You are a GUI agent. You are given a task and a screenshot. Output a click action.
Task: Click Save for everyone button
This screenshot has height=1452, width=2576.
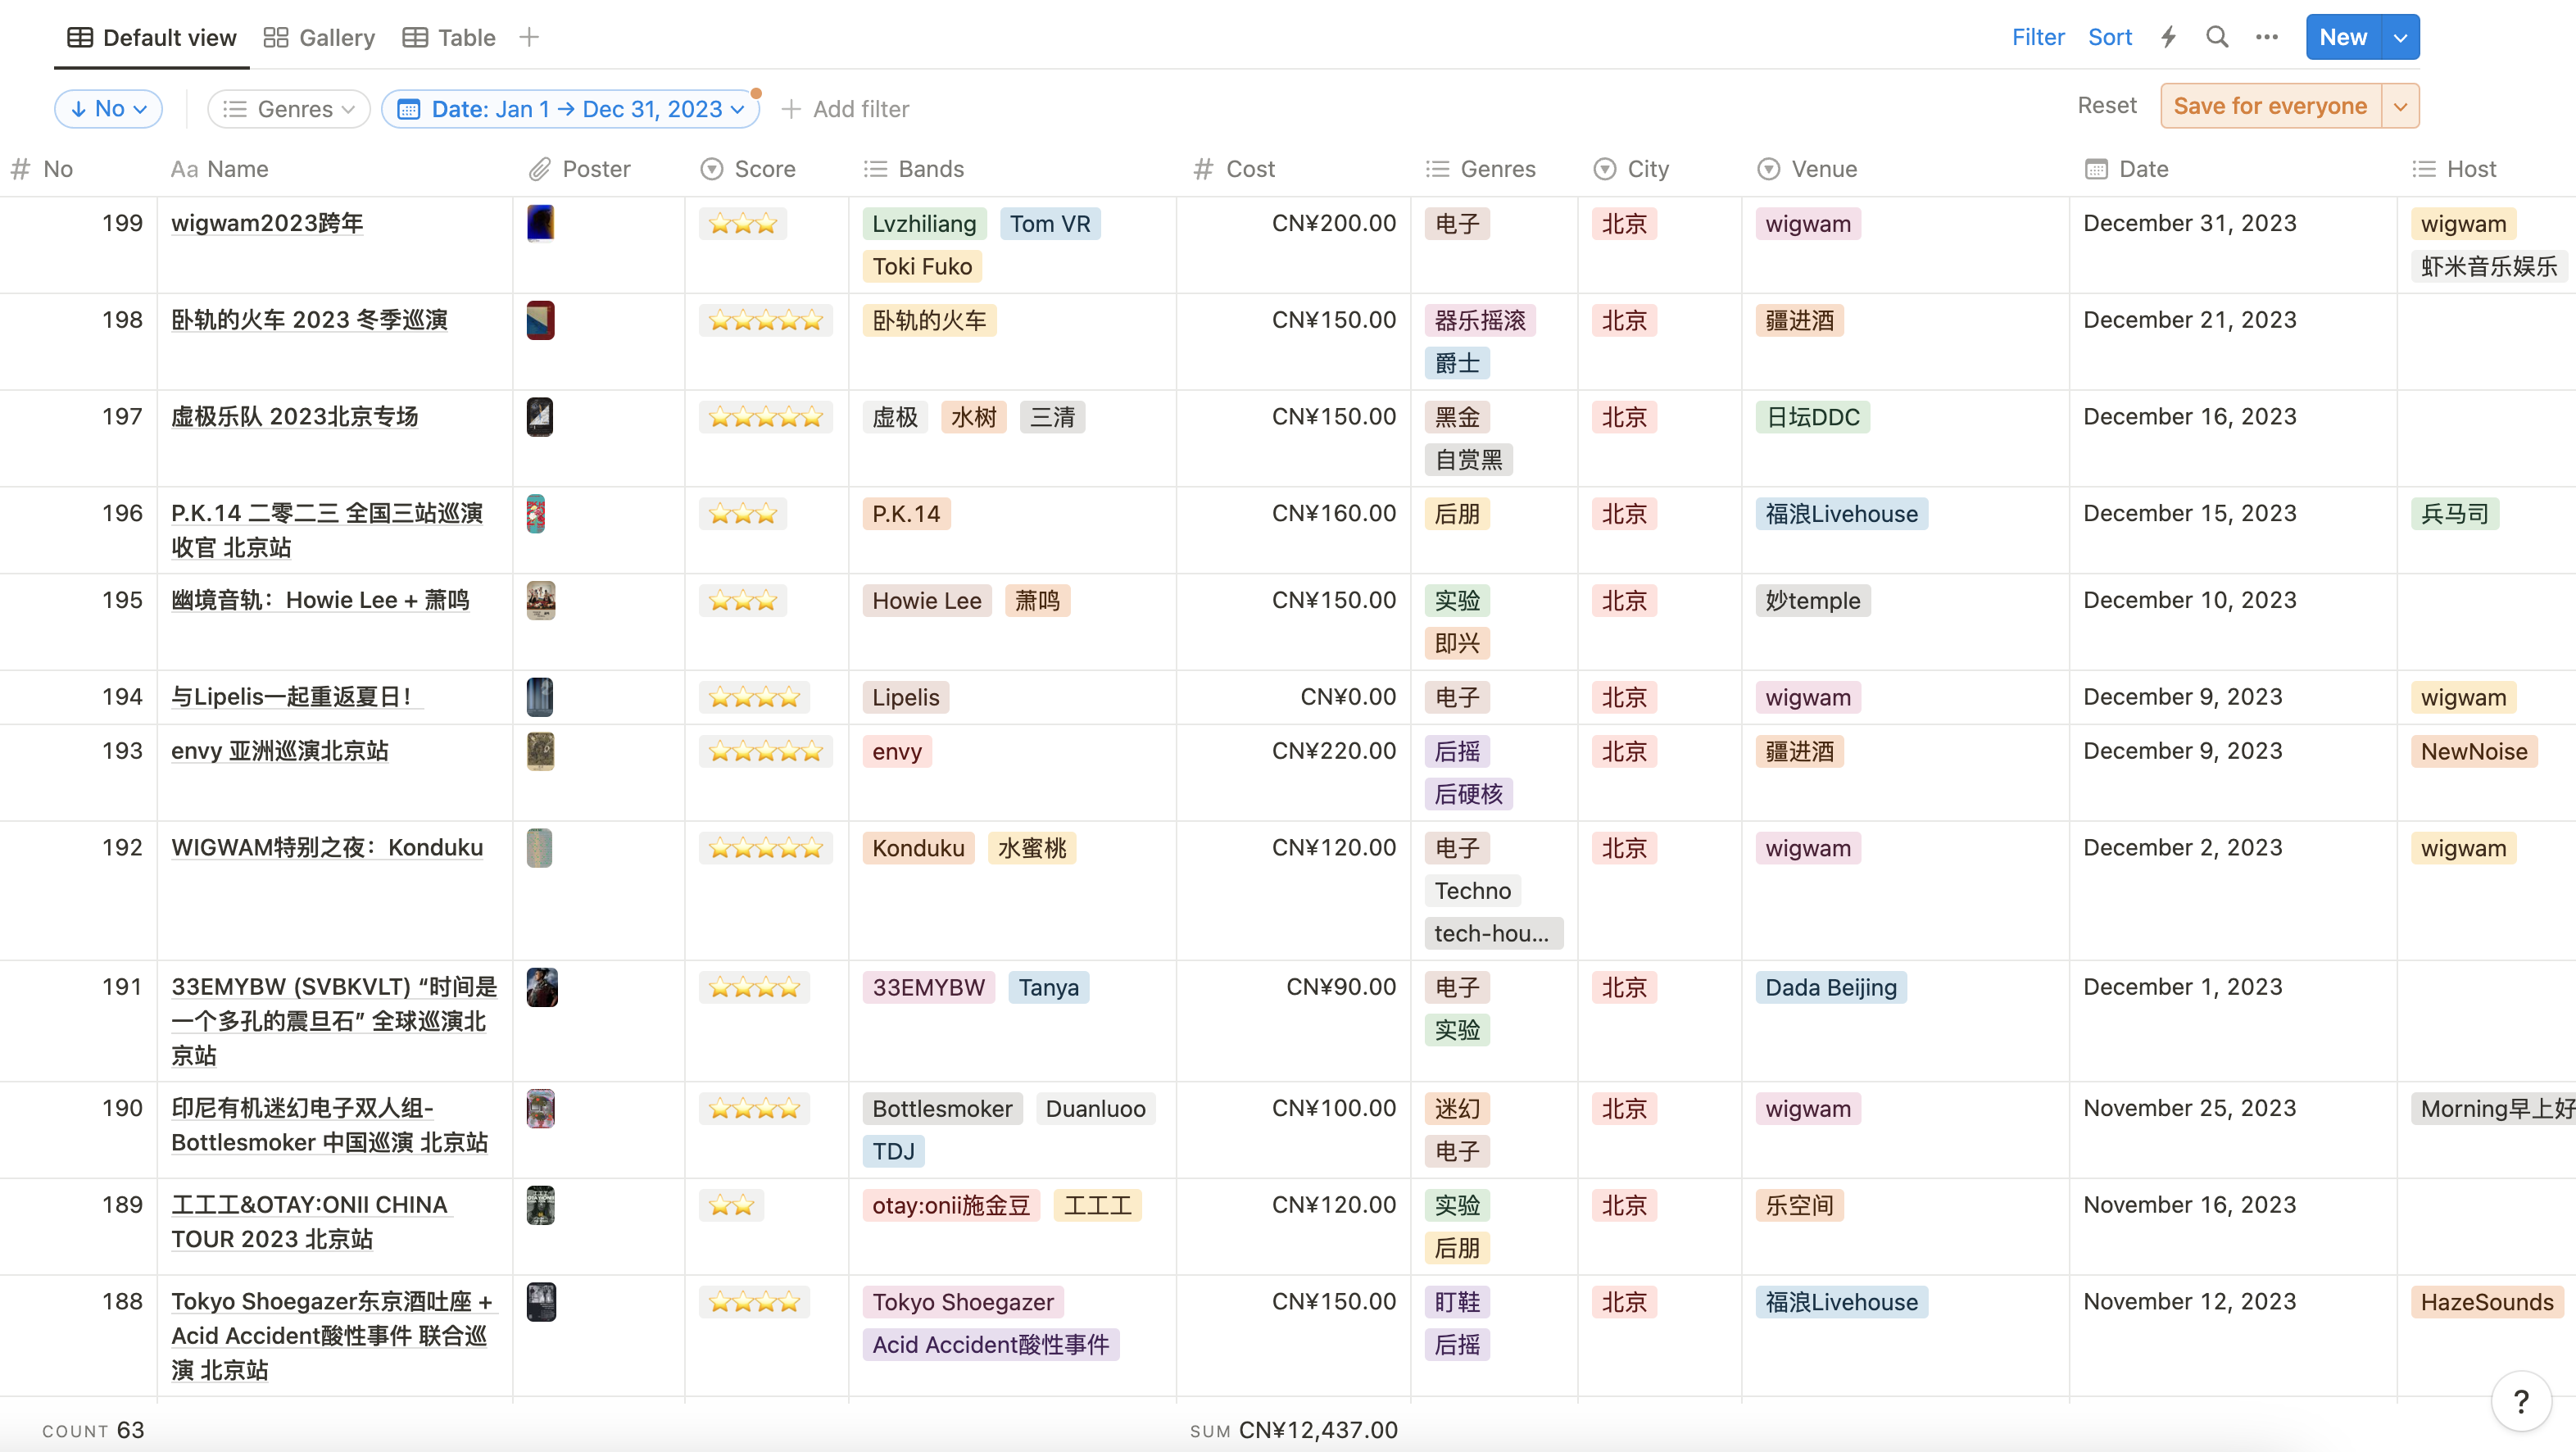pyautogui.click(x=2270, y=106)
